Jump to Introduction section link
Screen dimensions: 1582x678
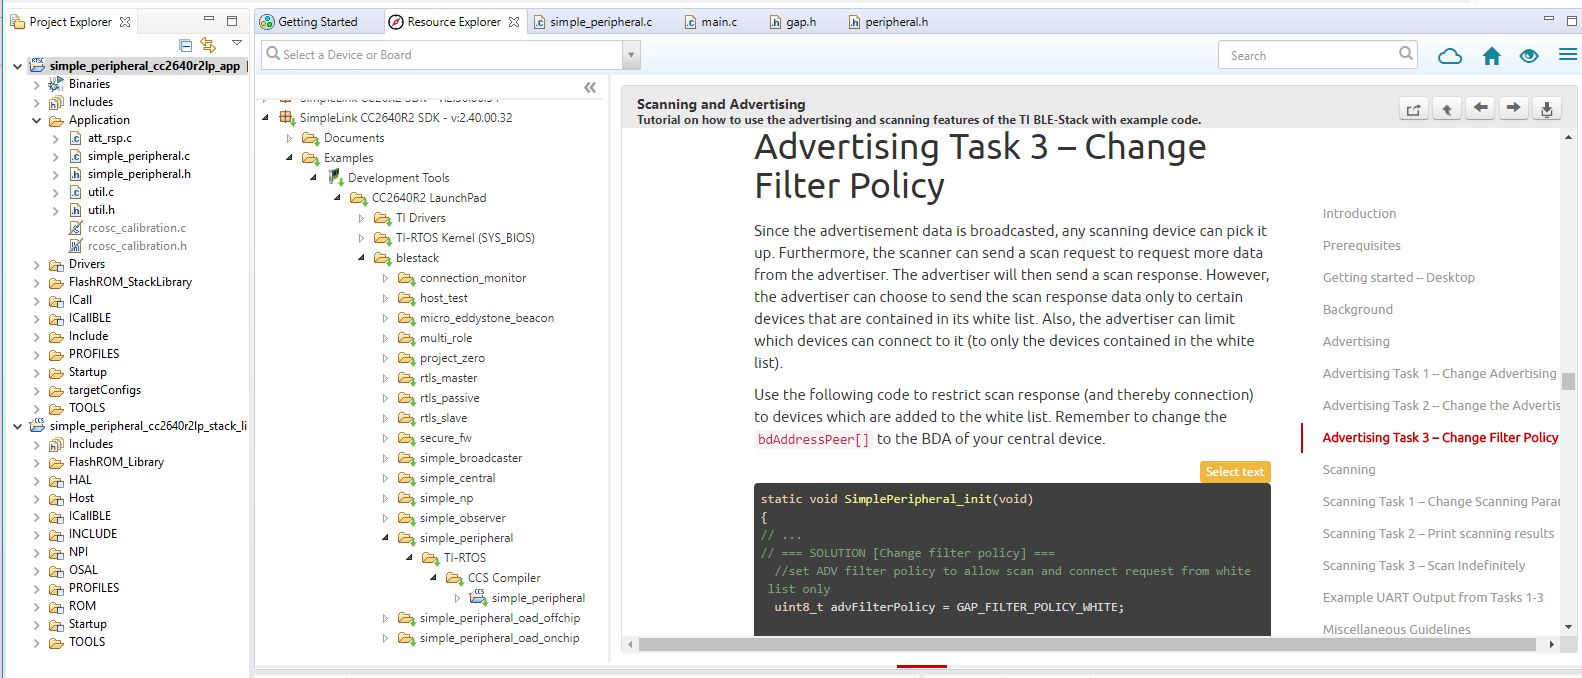[x=1359, y=214]
